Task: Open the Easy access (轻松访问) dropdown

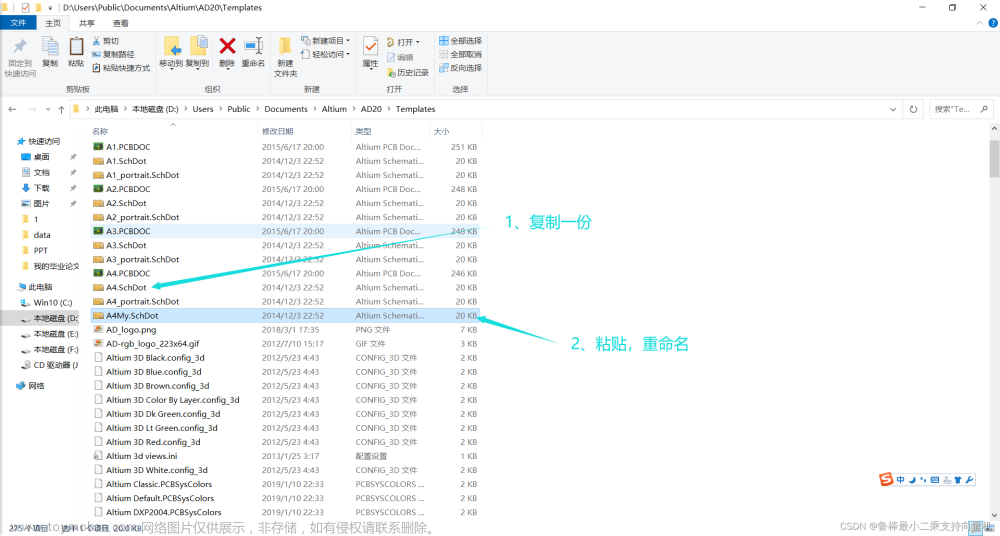Action: coord(326,54)
